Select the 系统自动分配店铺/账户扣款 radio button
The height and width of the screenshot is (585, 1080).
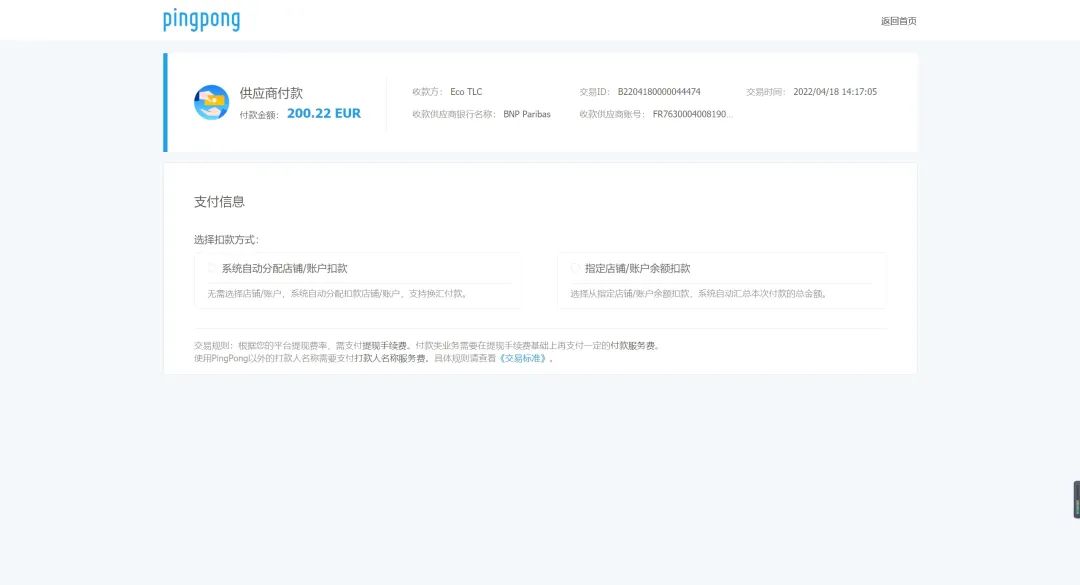(x=211, y=267)
